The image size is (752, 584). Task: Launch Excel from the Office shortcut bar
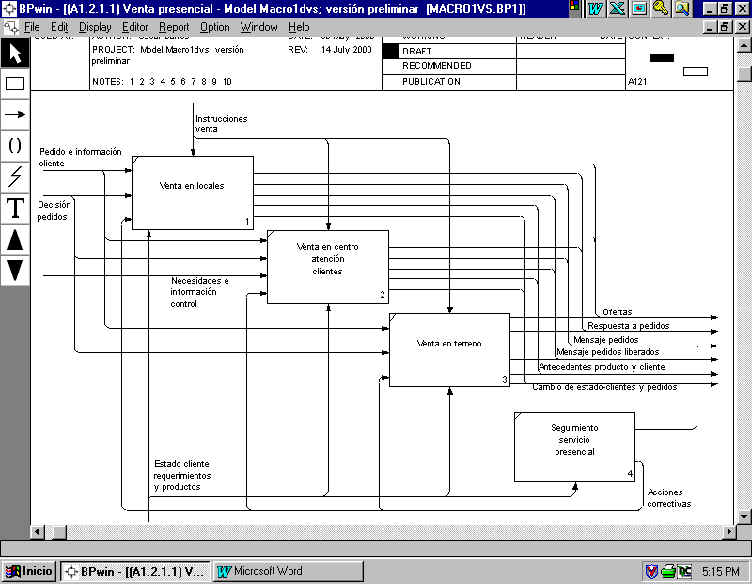click(617, 9)
